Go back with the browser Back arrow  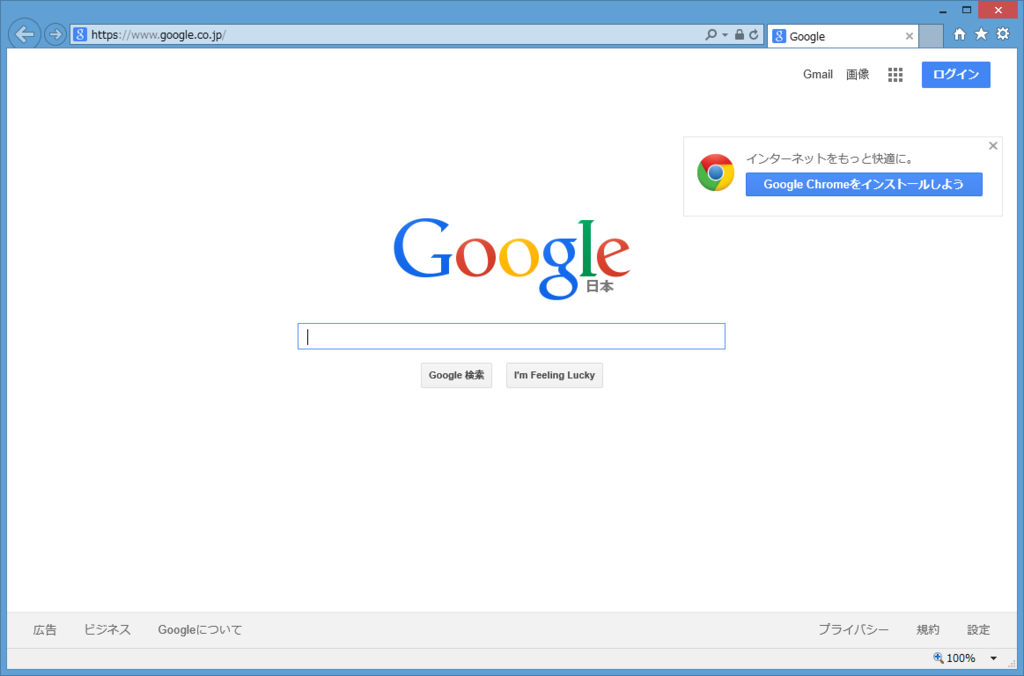[x=25, y=33]
